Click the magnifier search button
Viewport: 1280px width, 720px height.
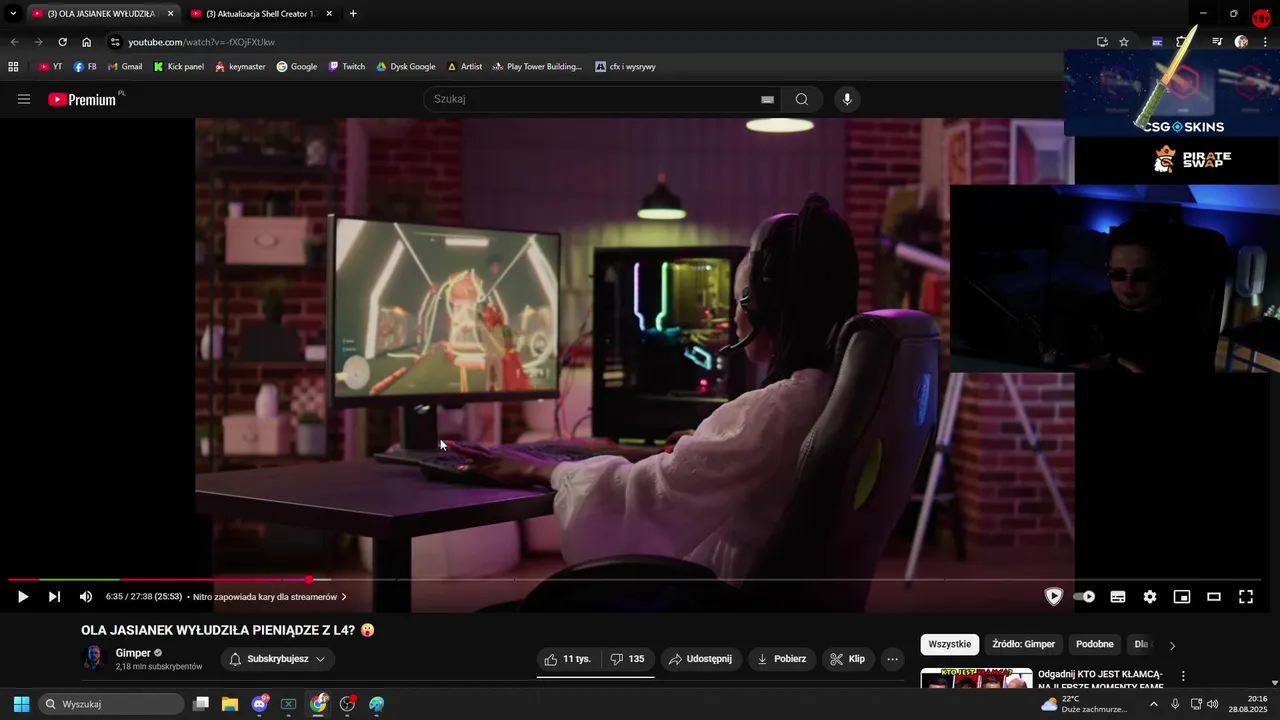(802, 99)
